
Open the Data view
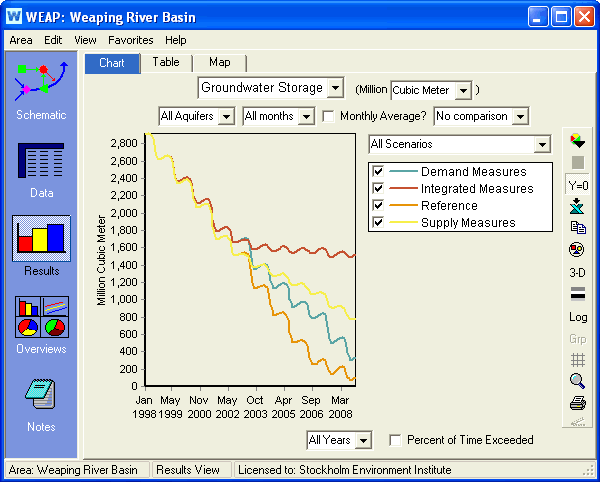pos(41,170)
